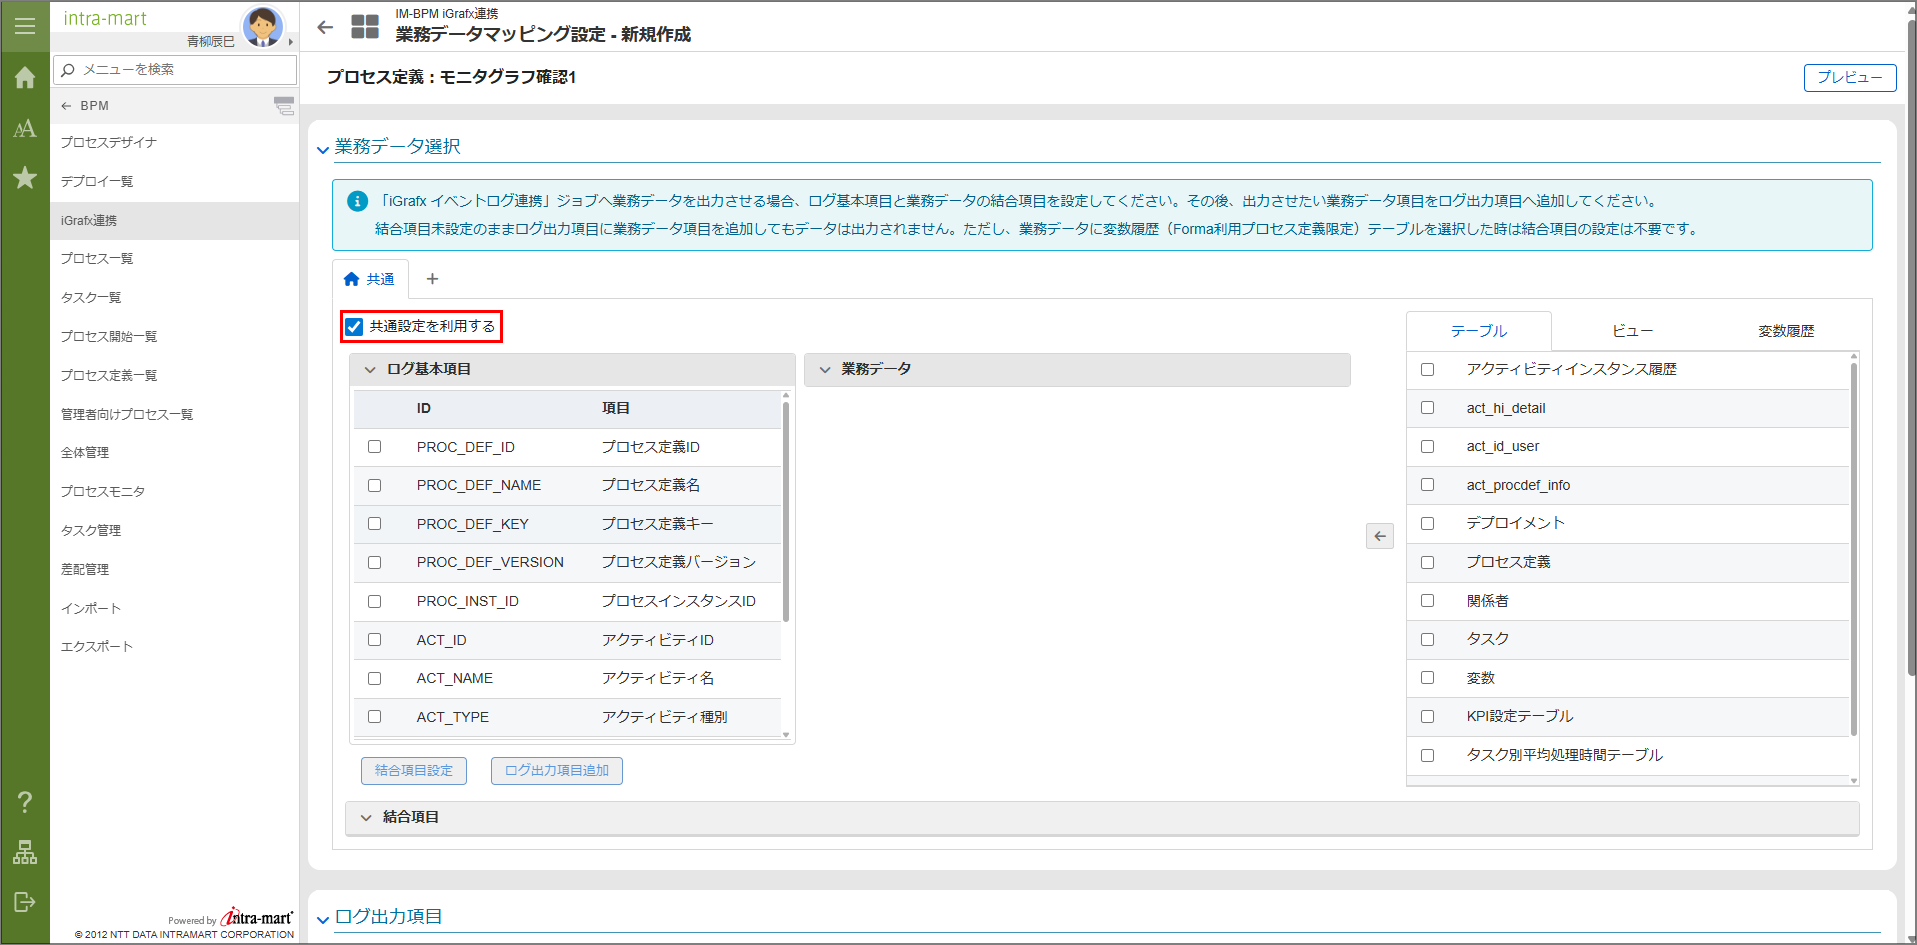1917x945 pixels.
Task: Uncheck 共通設定を利用する checkbox
Action: click(x=355, y=327)
